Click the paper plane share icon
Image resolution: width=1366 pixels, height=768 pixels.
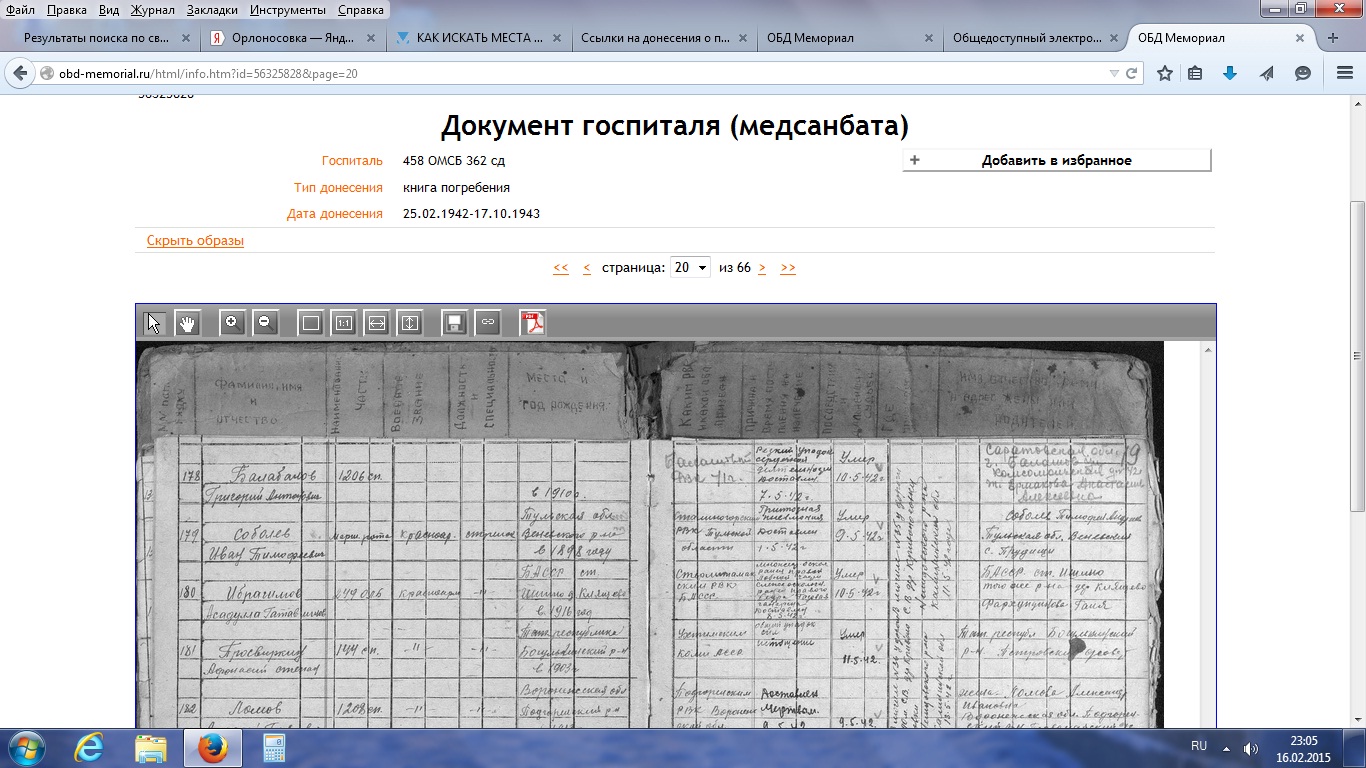[x=1267, y=73]
